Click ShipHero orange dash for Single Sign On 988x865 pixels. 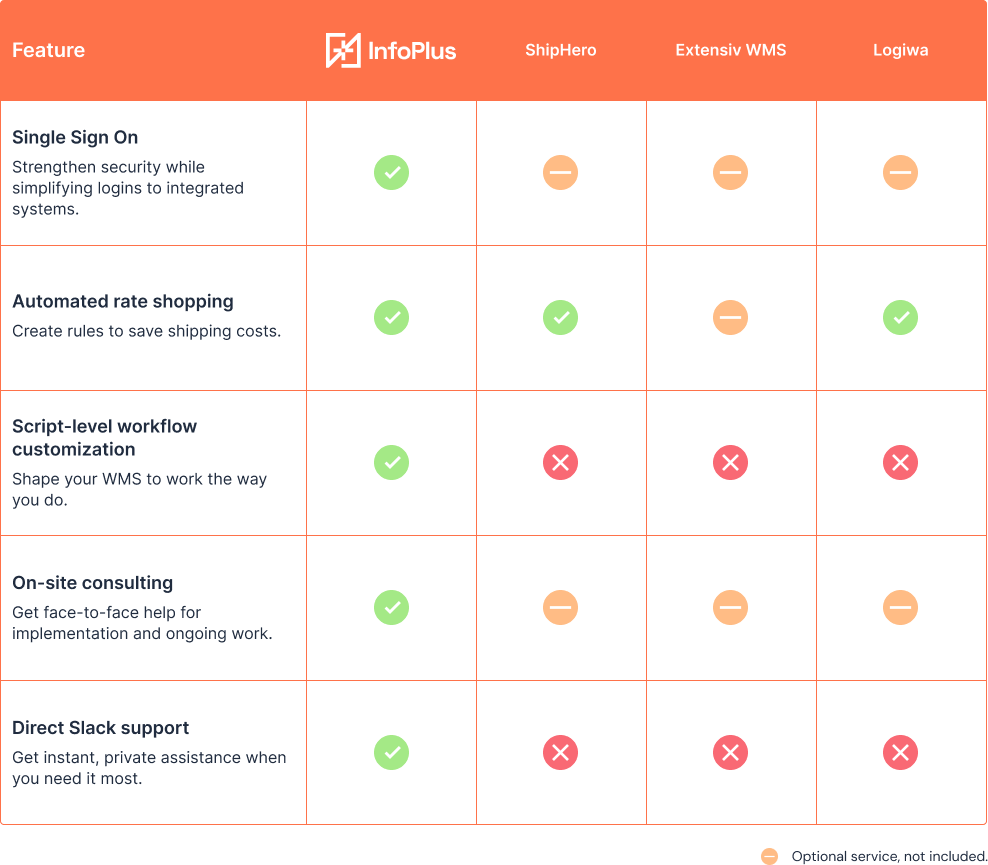pyautogui.click(x=561, y=173)
